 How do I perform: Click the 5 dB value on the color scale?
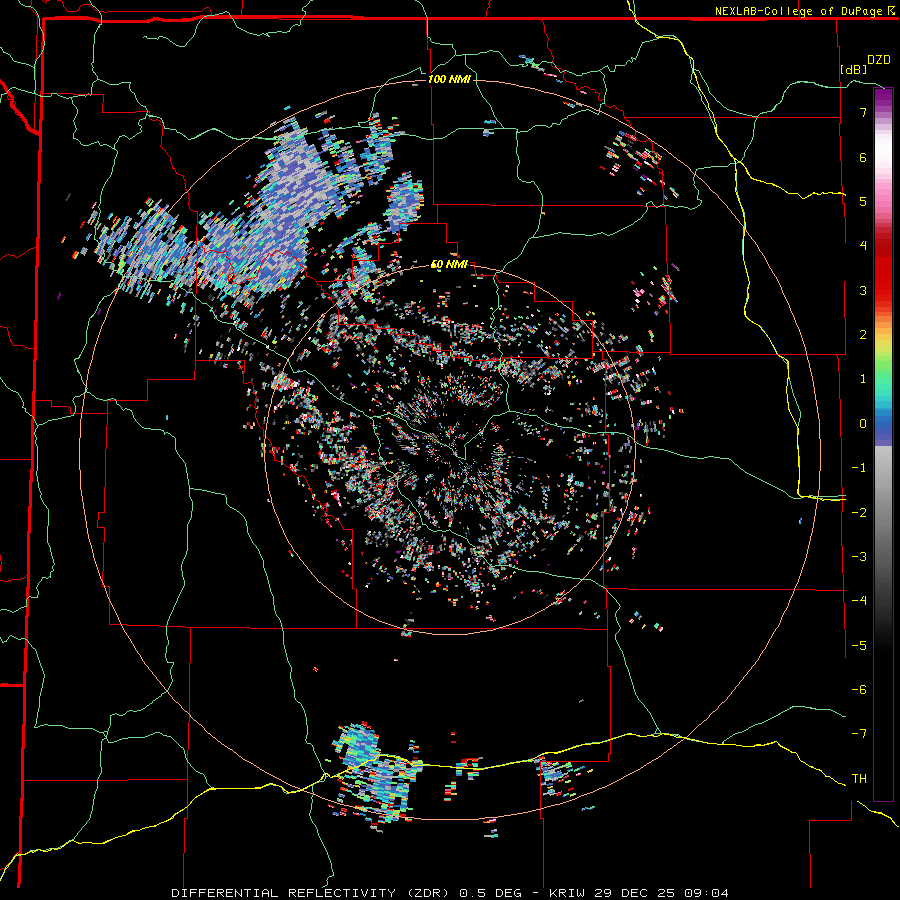[x=863, y=201]
